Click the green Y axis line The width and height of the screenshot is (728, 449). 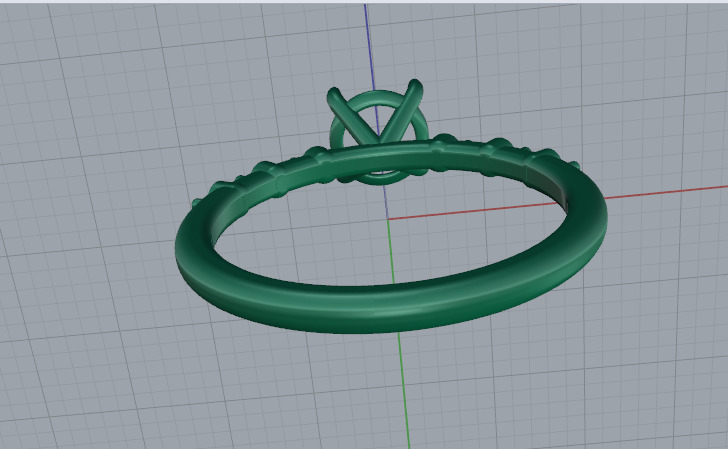pyautogui.click(x=399, y=334)
